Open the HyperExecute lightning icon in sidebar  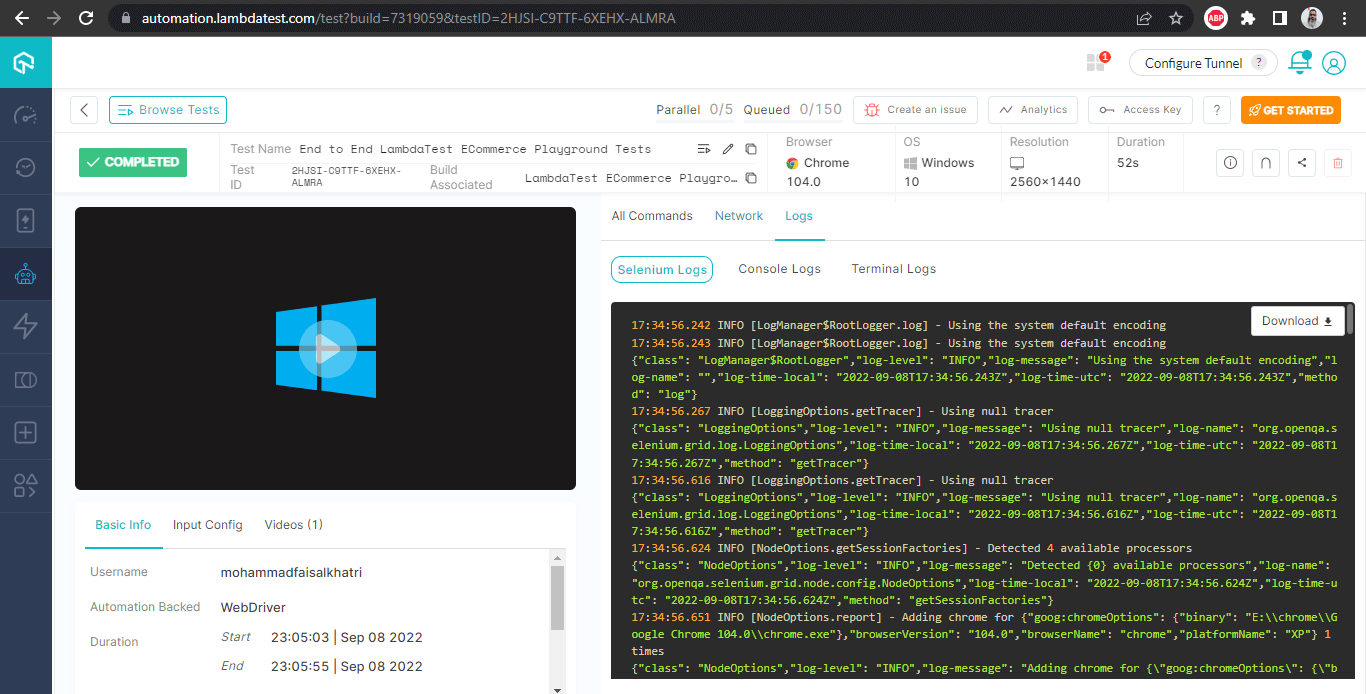[x=25, y=327]
